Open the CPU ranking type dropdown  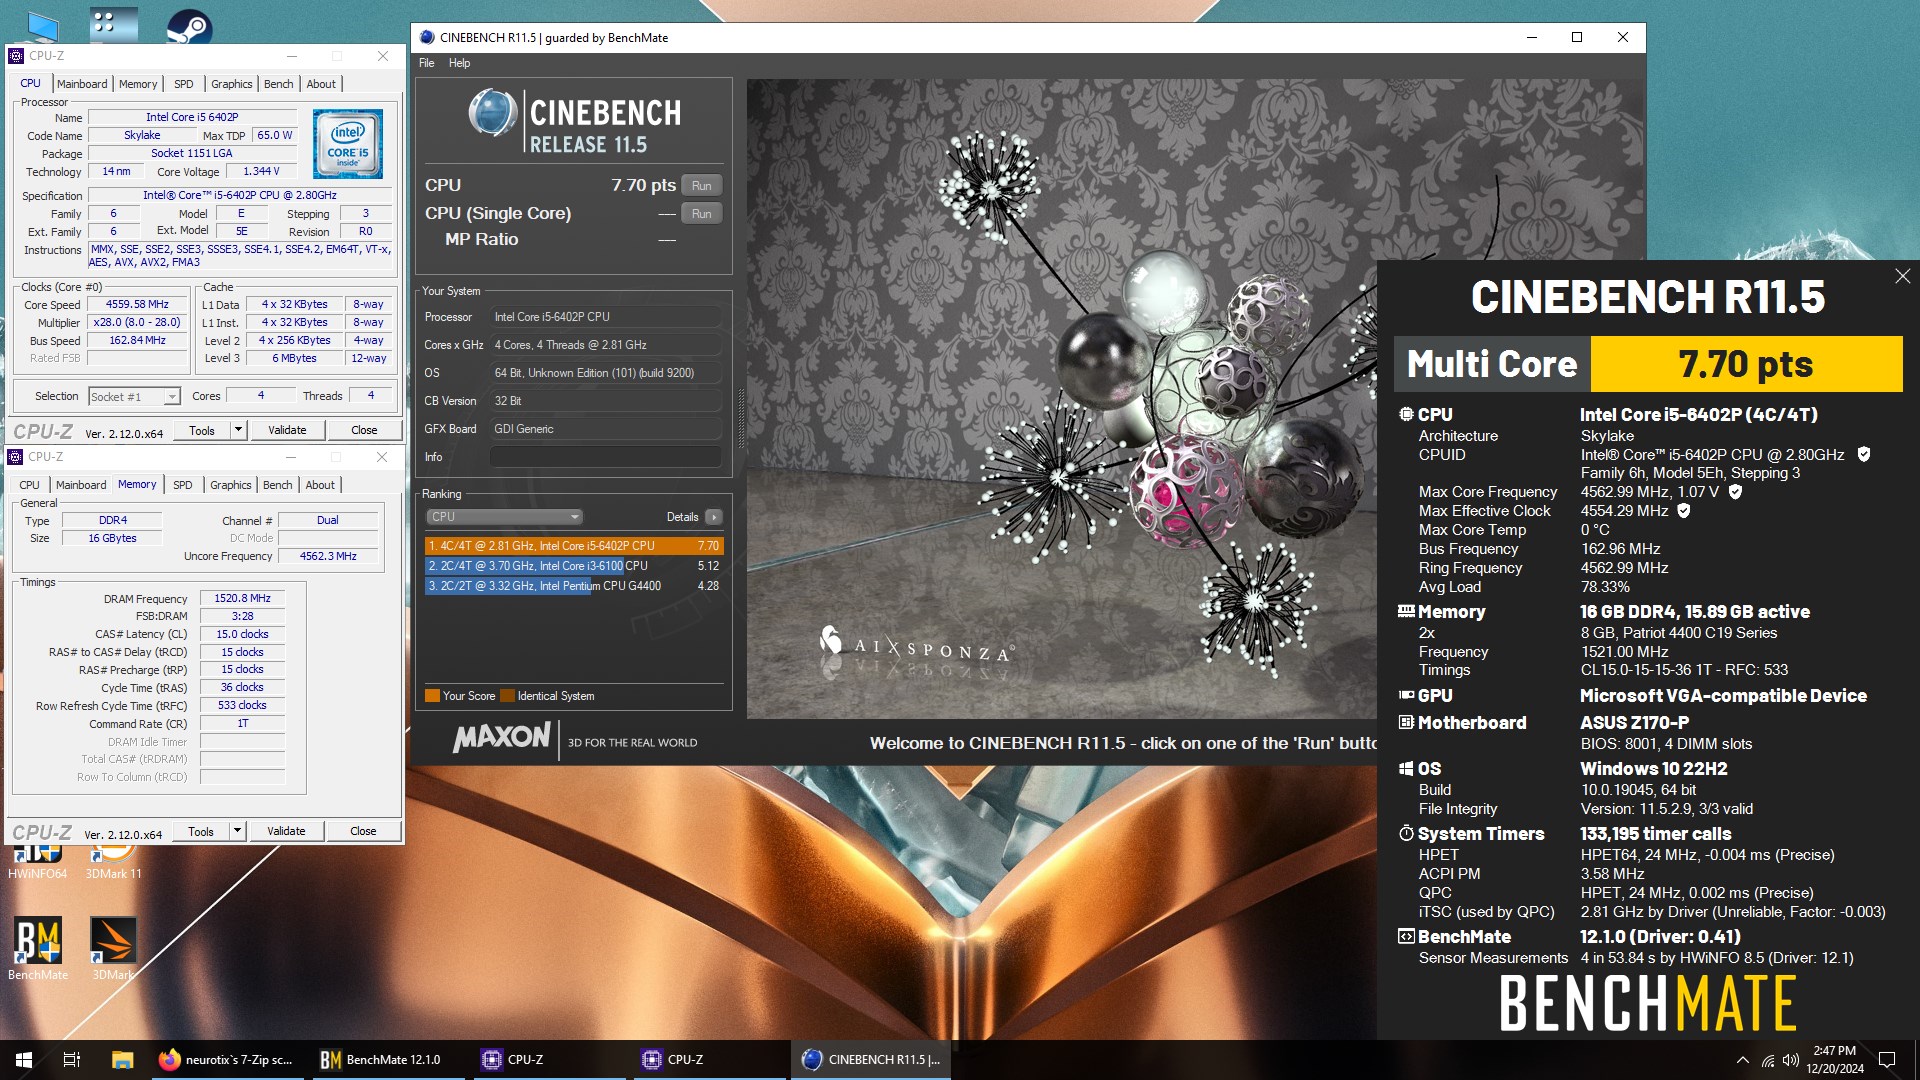pyautogui.click(x=505, y=517)
